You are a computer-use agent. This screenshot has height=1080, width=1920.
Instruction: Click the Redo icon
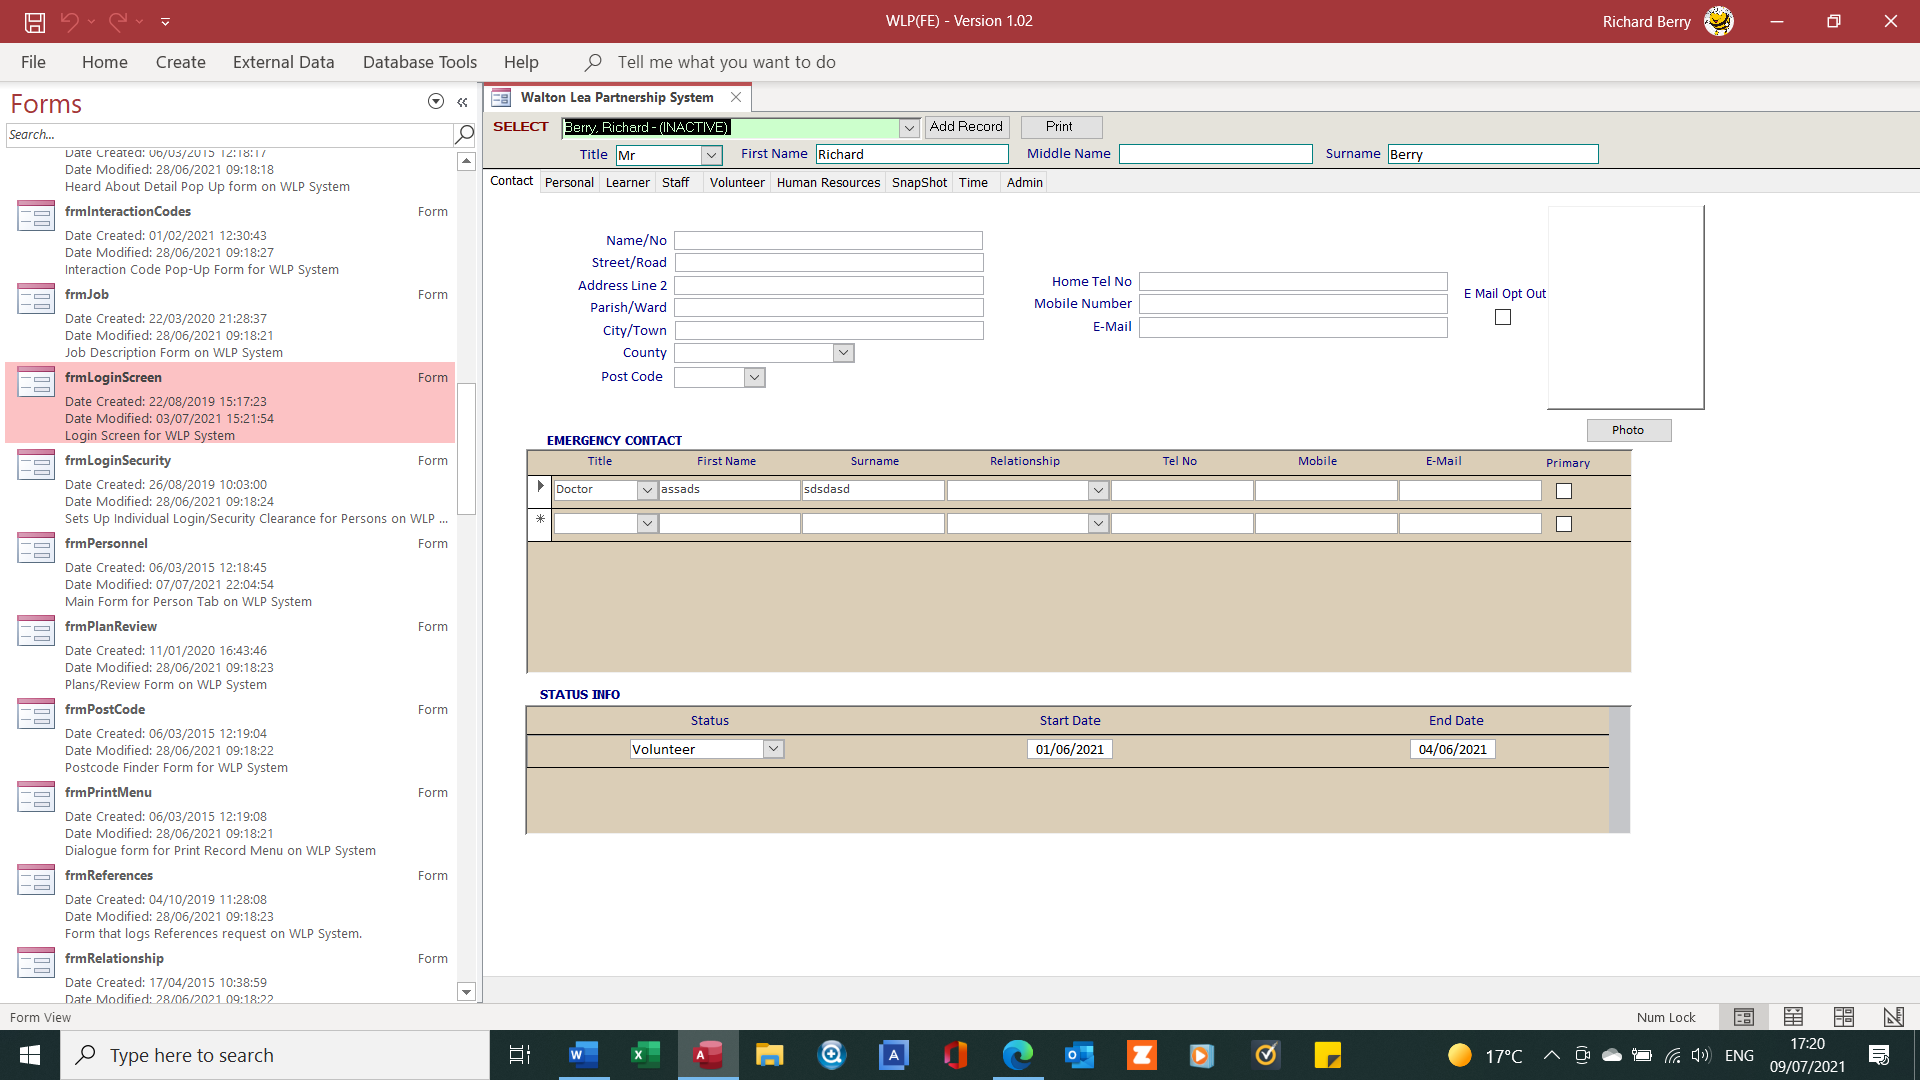pyautogui.click(x=118, y=21)
